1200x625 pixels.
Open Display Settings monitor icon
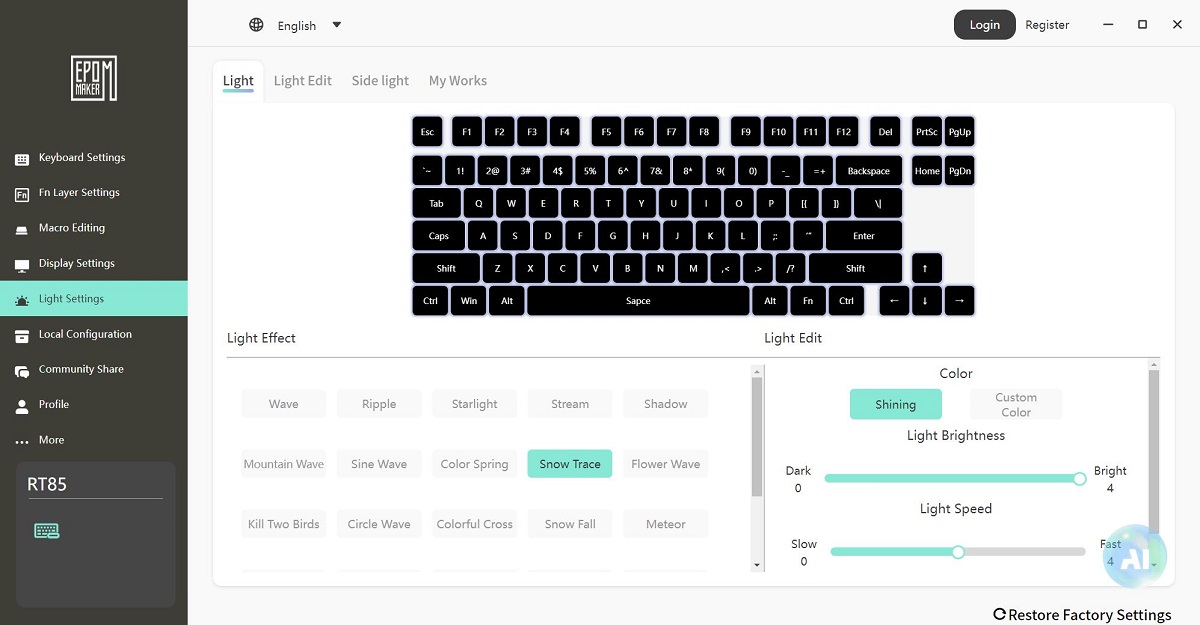(22, 265)
